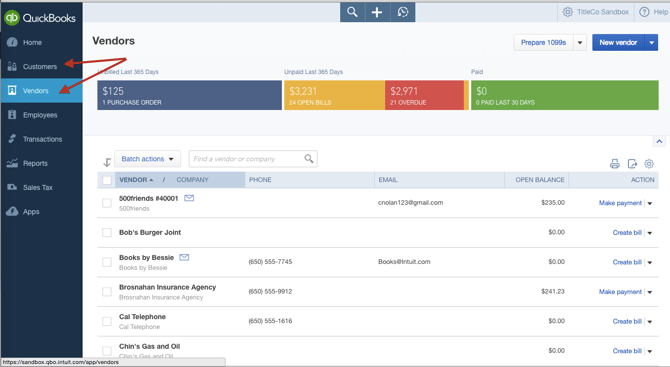Image resolution: width=670 pixels, height=367 pixels.
Task: Print the vendor list
Action: point(614,164)
